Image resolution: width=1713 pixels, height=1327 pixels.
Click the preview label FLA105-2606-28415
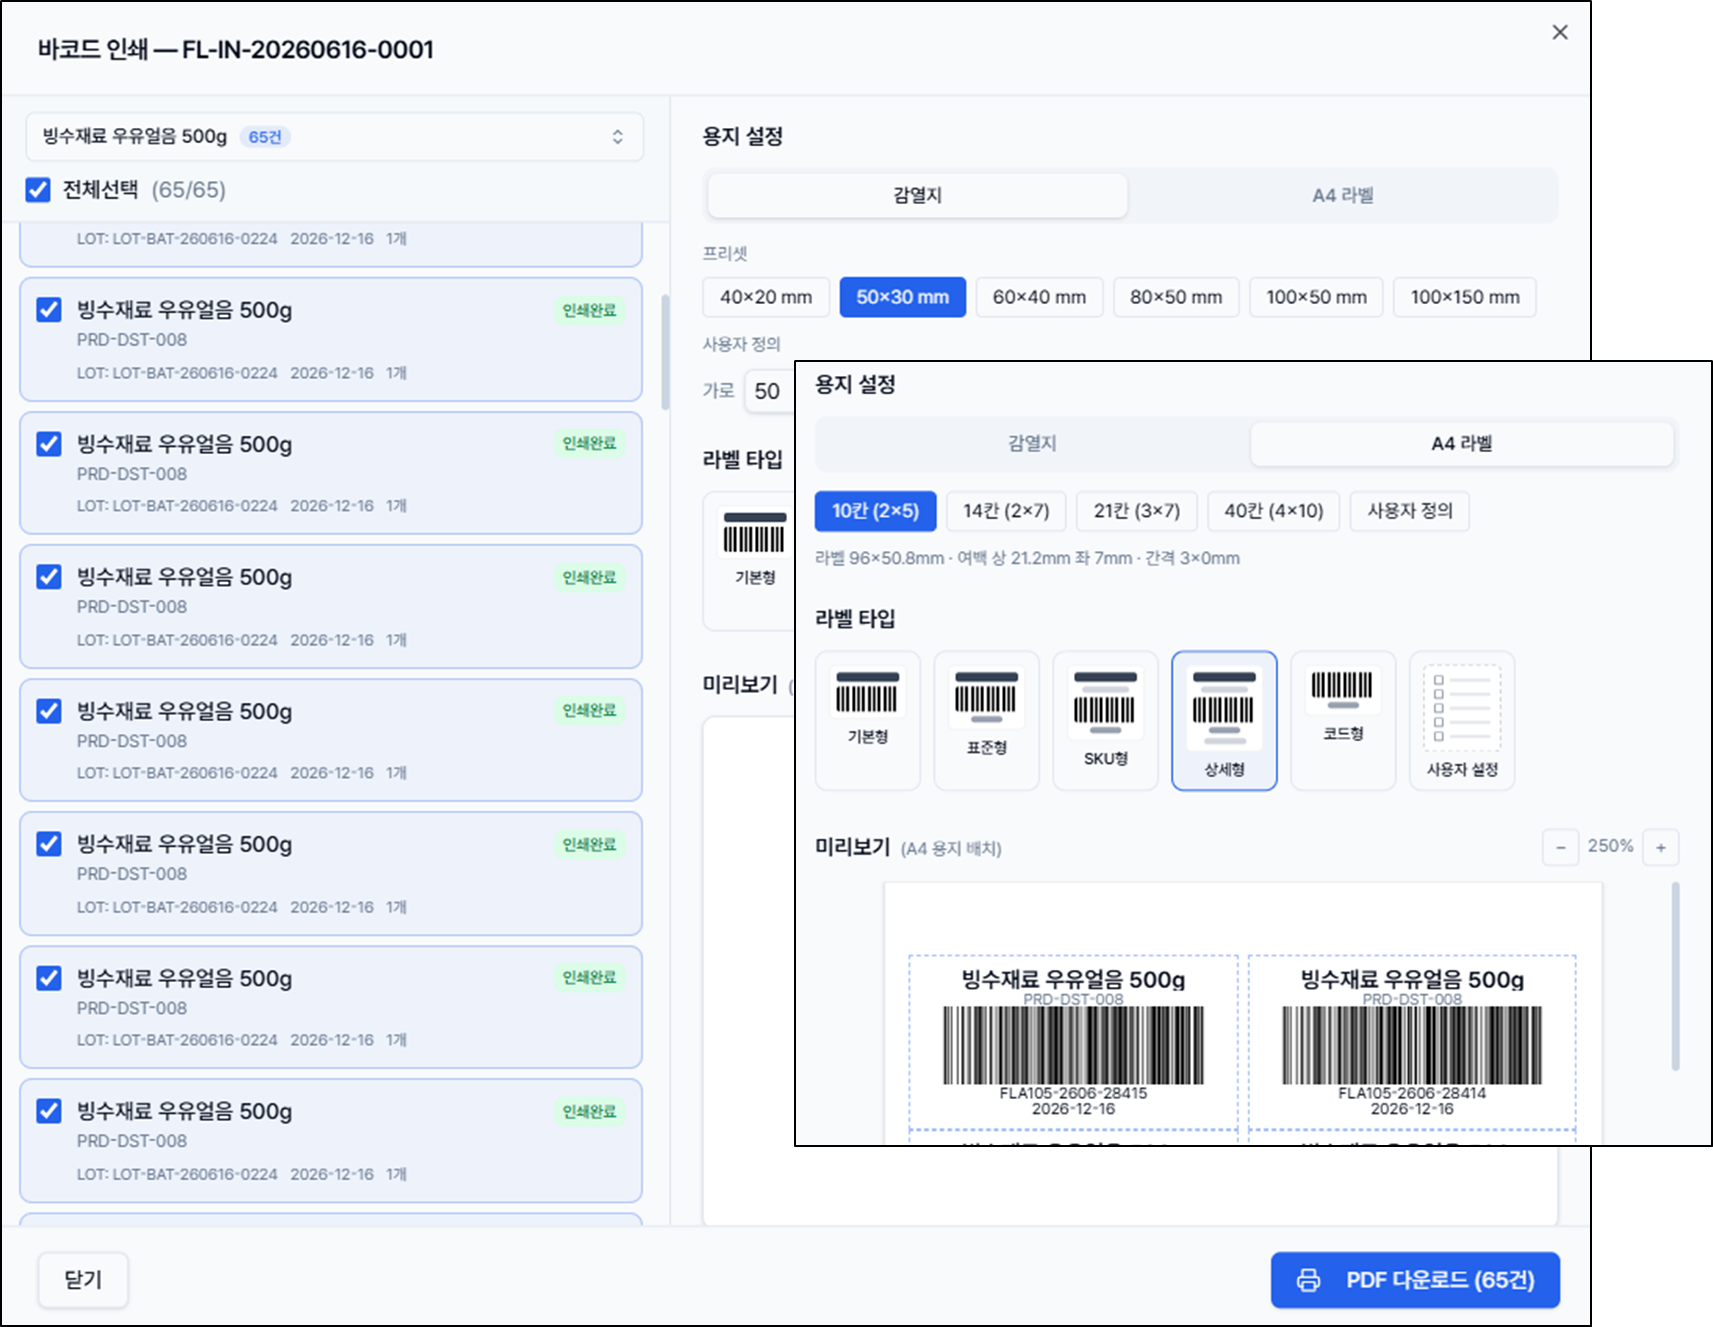pyautogui.click(x=1073, y=1042)
